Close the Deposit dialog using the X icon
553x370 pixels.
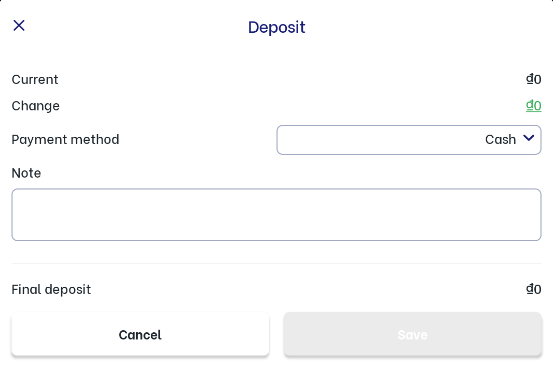(x=19, y=25)
